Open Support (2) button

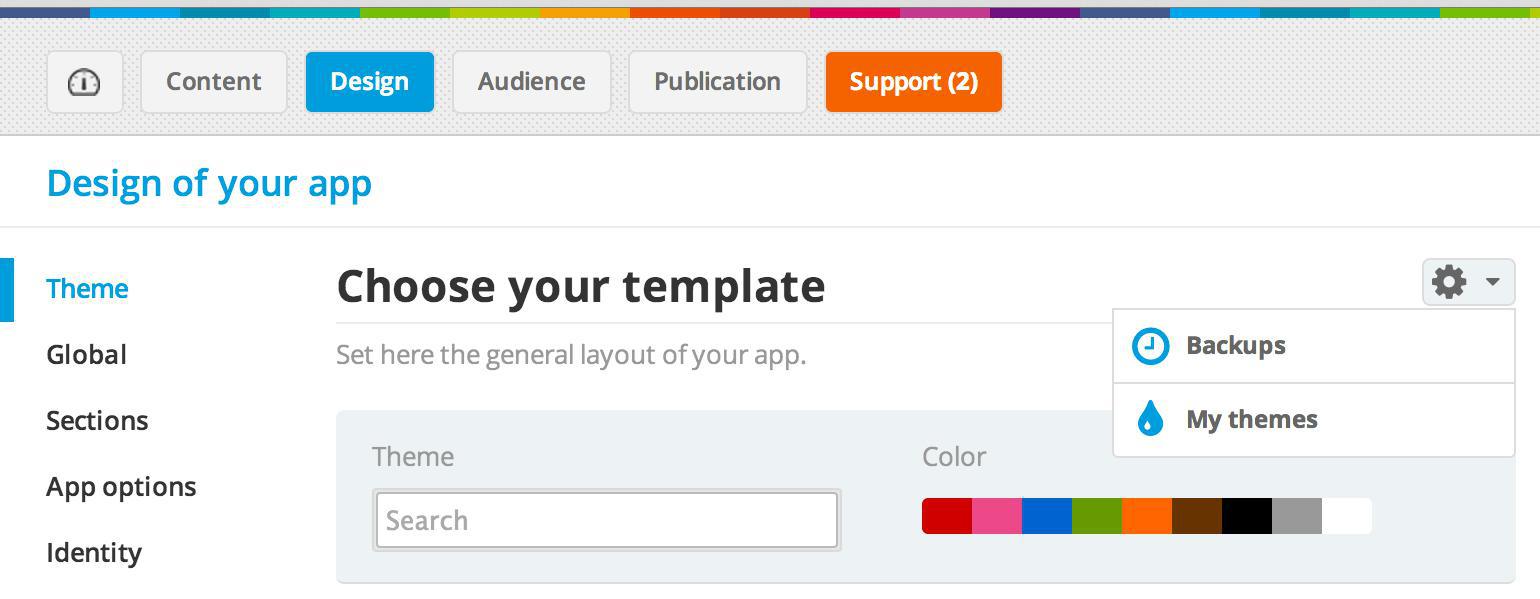(913, 82)
